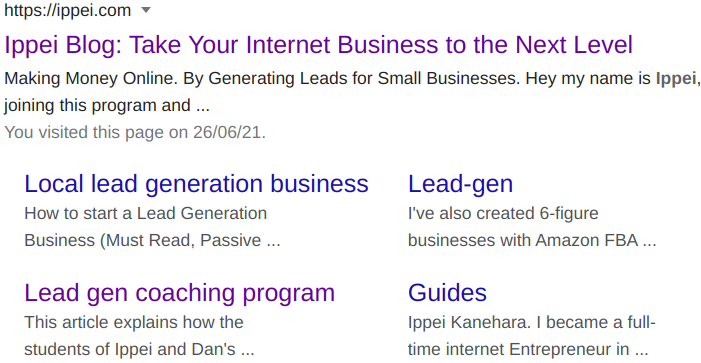The image size is (701, 363).
Task: Open the 'Lead-gen' sitelink
Action: (x=460, y=184)
